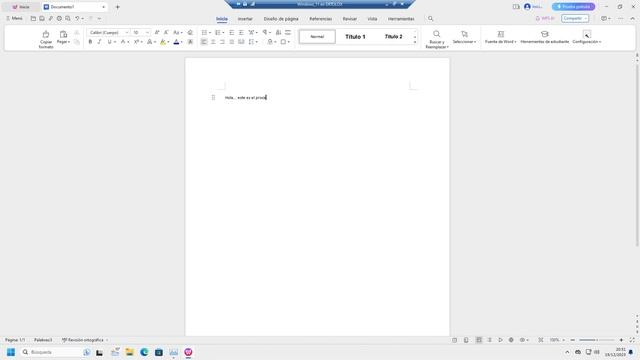Select the Normal style
The height and width of the screenshot is (360, 640).
pyautogui.click(x=317, y=37)
